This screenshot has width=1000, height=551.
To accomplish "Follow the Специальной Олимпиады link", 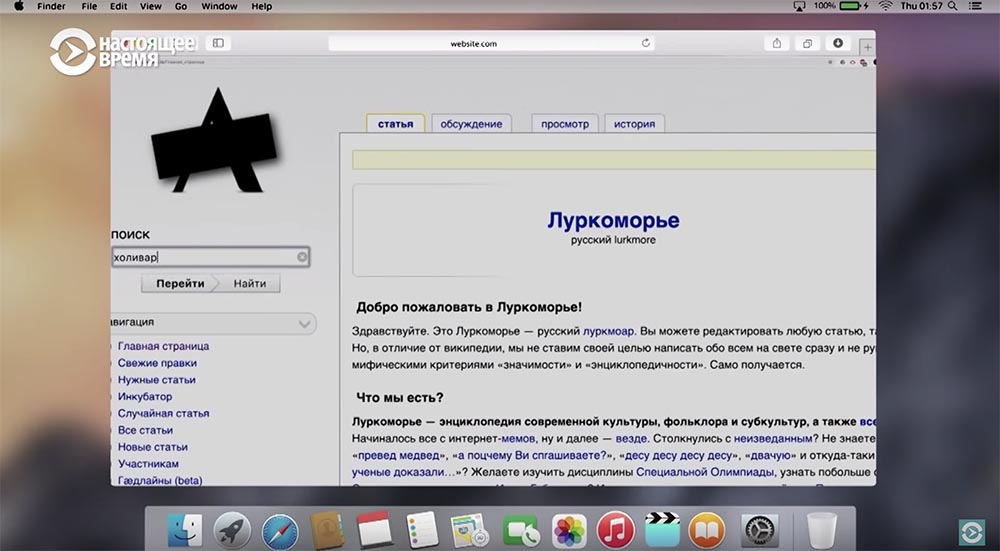I will [x=705, y=472].
